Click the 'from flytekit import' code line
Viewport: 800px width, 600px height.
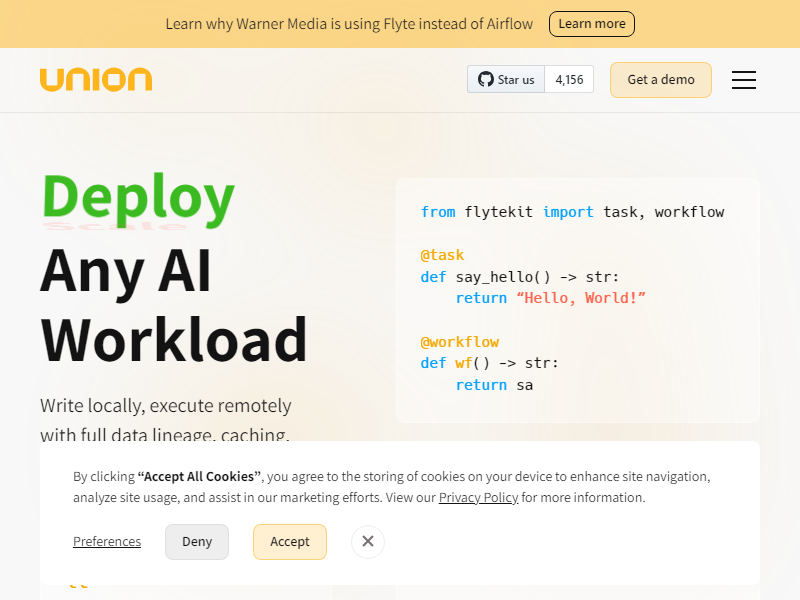(572, 212)
